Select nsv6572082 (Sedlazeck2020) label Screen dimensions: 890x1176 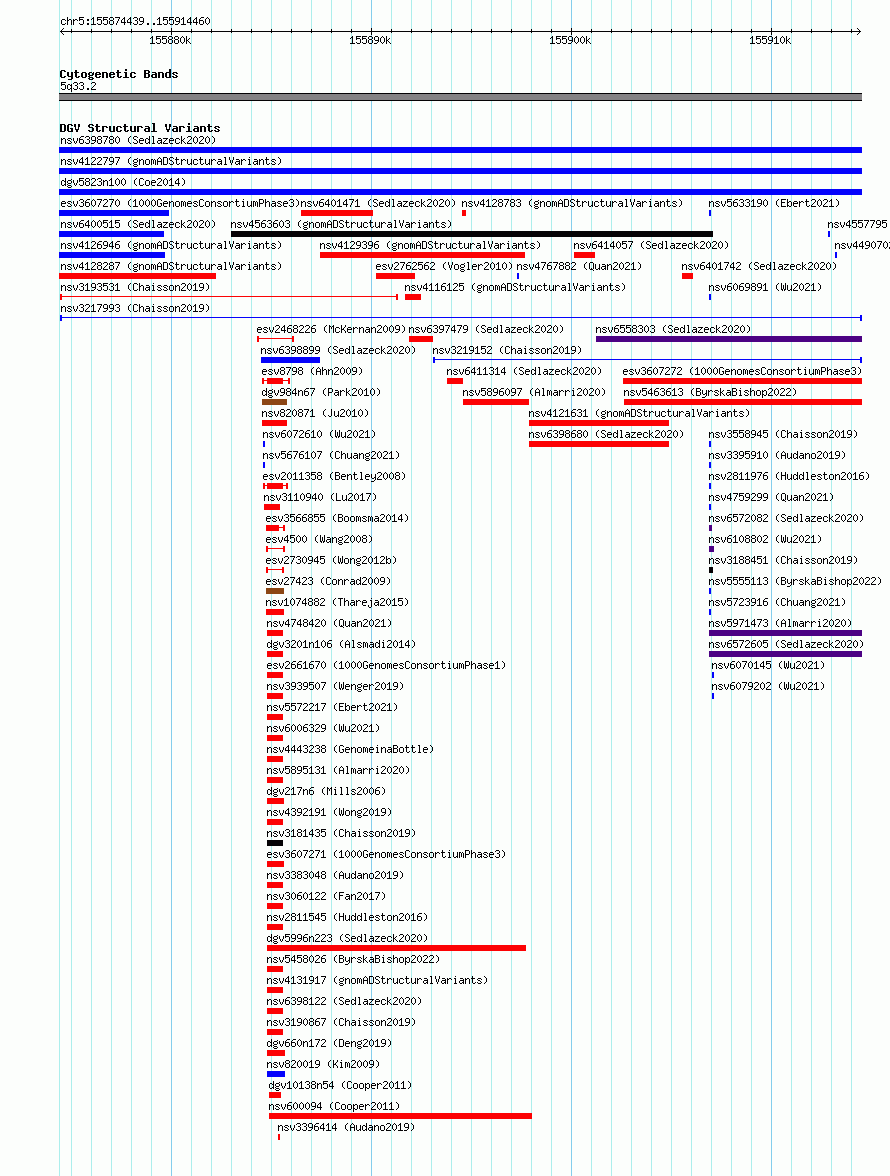click(x=786, y=518)
